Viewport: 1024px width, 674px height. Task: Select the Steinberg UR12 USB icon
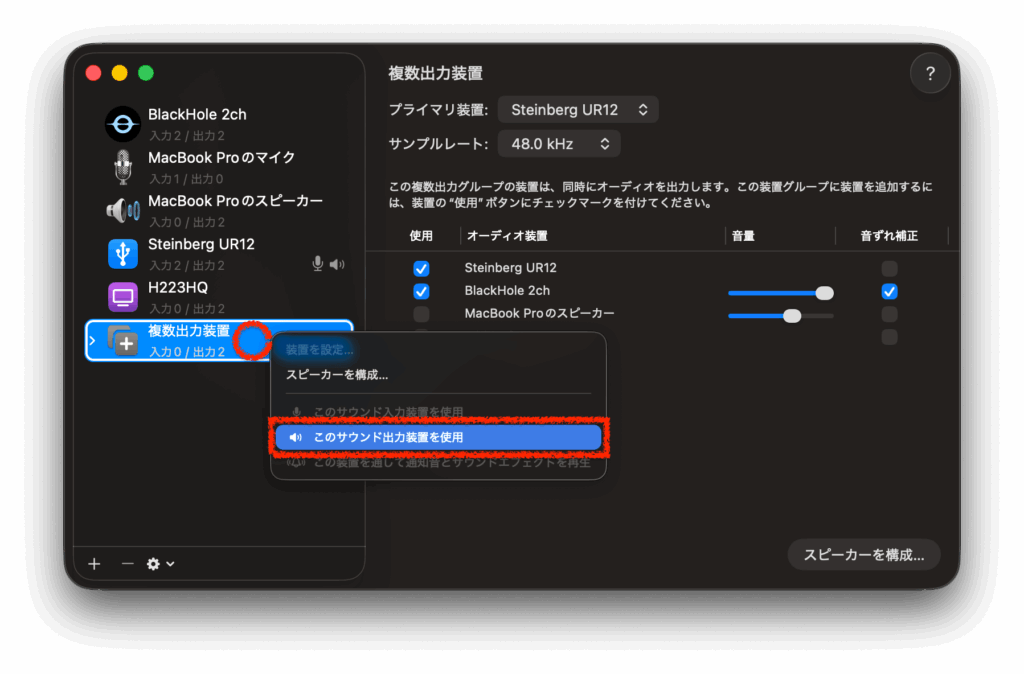tap(123, 253)
